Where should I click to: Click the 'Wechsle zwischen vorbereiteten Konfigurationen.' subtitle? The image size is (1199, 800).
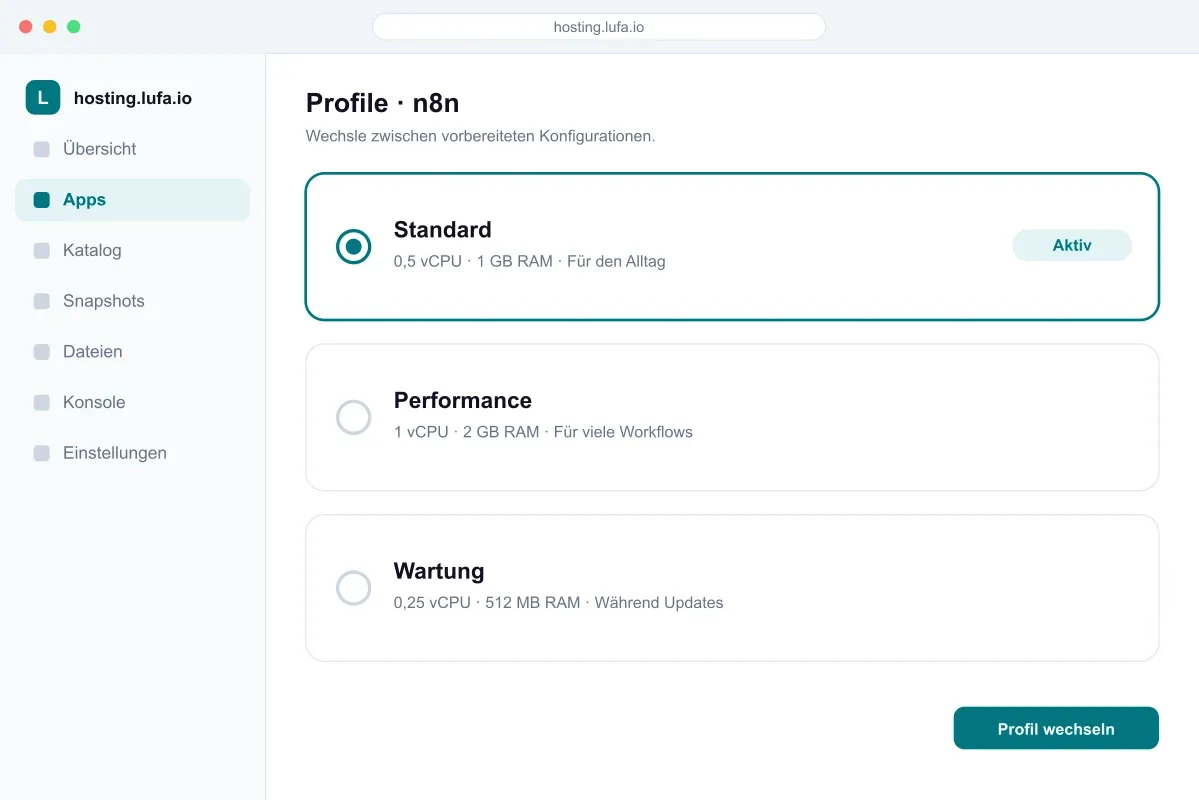[480, 136]
